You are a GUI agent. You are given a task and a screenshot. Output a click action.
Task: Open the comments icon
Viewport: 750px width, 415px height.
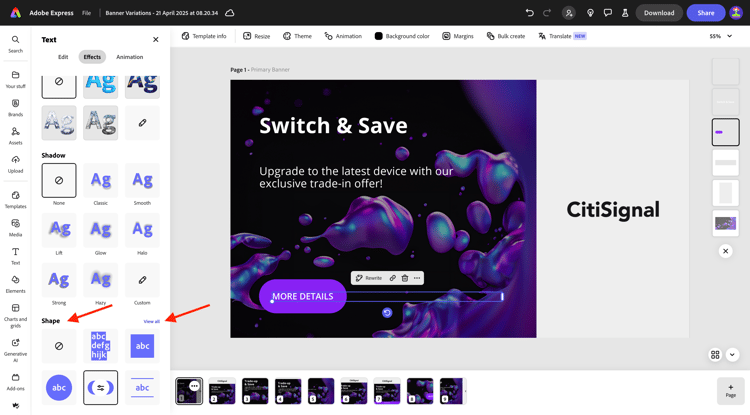[607, 13]
